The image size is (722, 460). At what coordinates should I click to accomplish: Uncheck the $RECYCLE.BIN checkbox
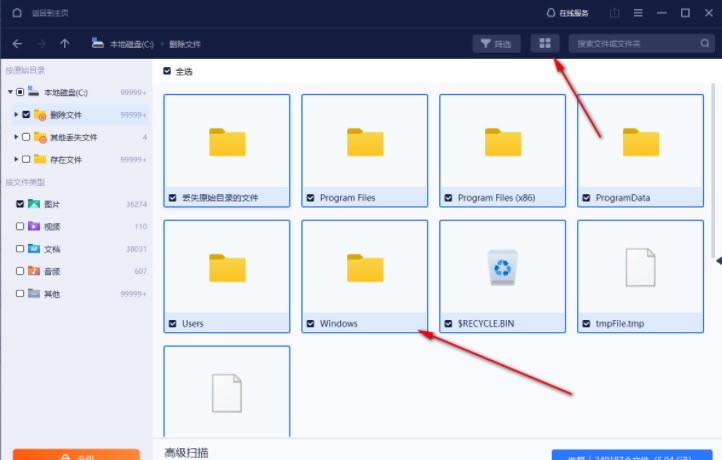[448, 324]
